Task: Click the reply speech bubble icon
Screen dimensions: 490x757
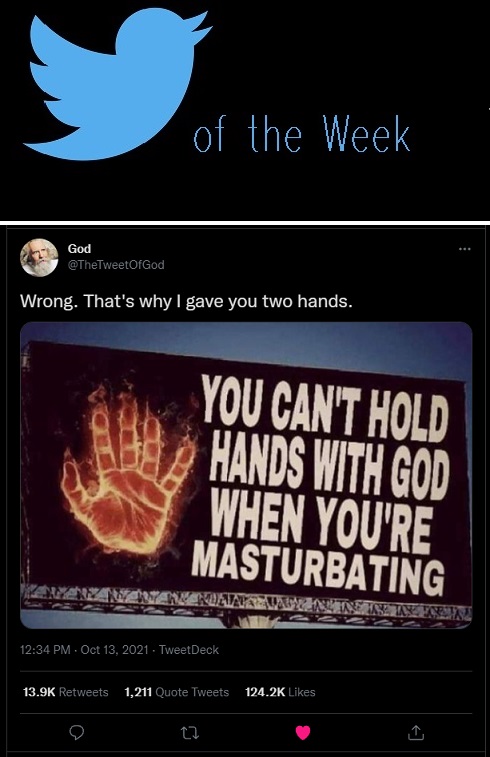Action: pyautogui.click(x=77, y=733)
